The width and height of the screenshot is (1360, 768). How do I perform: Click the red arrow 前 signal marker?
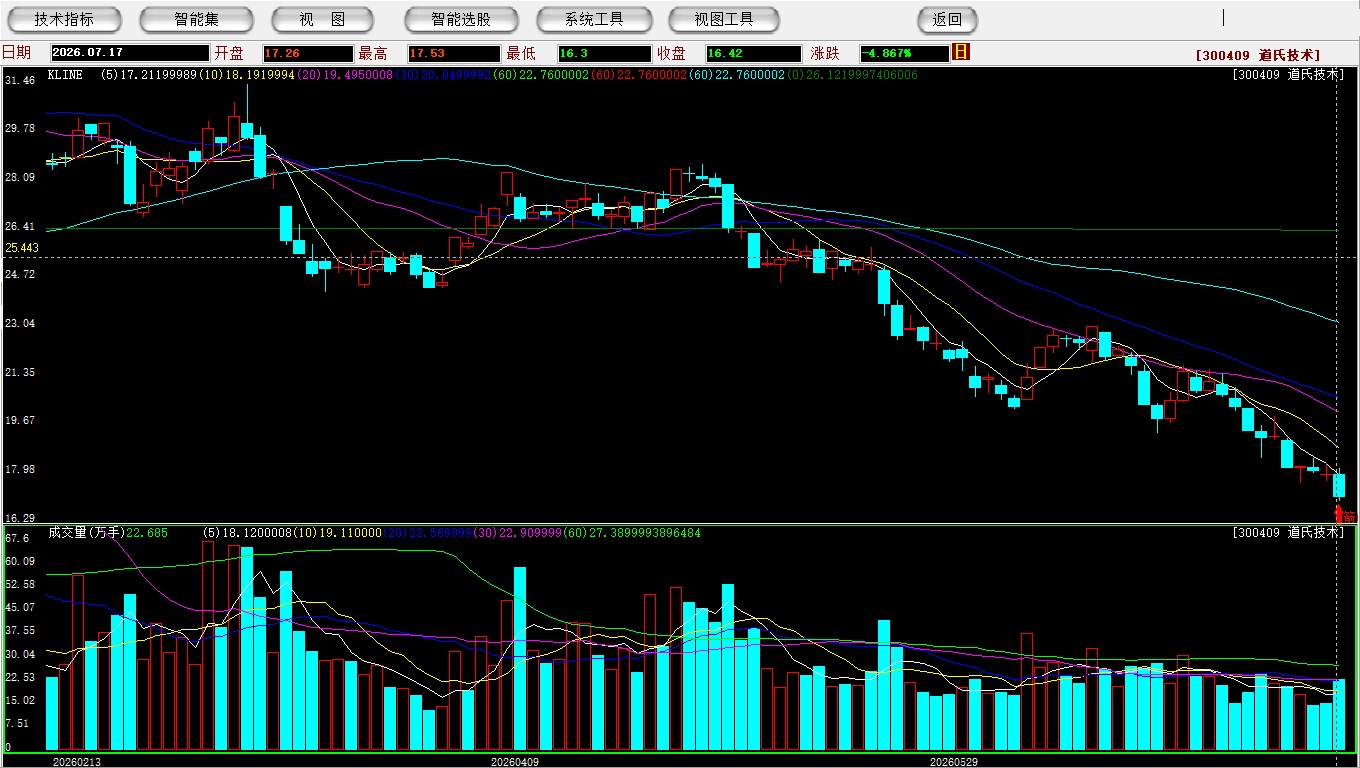pyautogui.click(x=1345, y=515)
